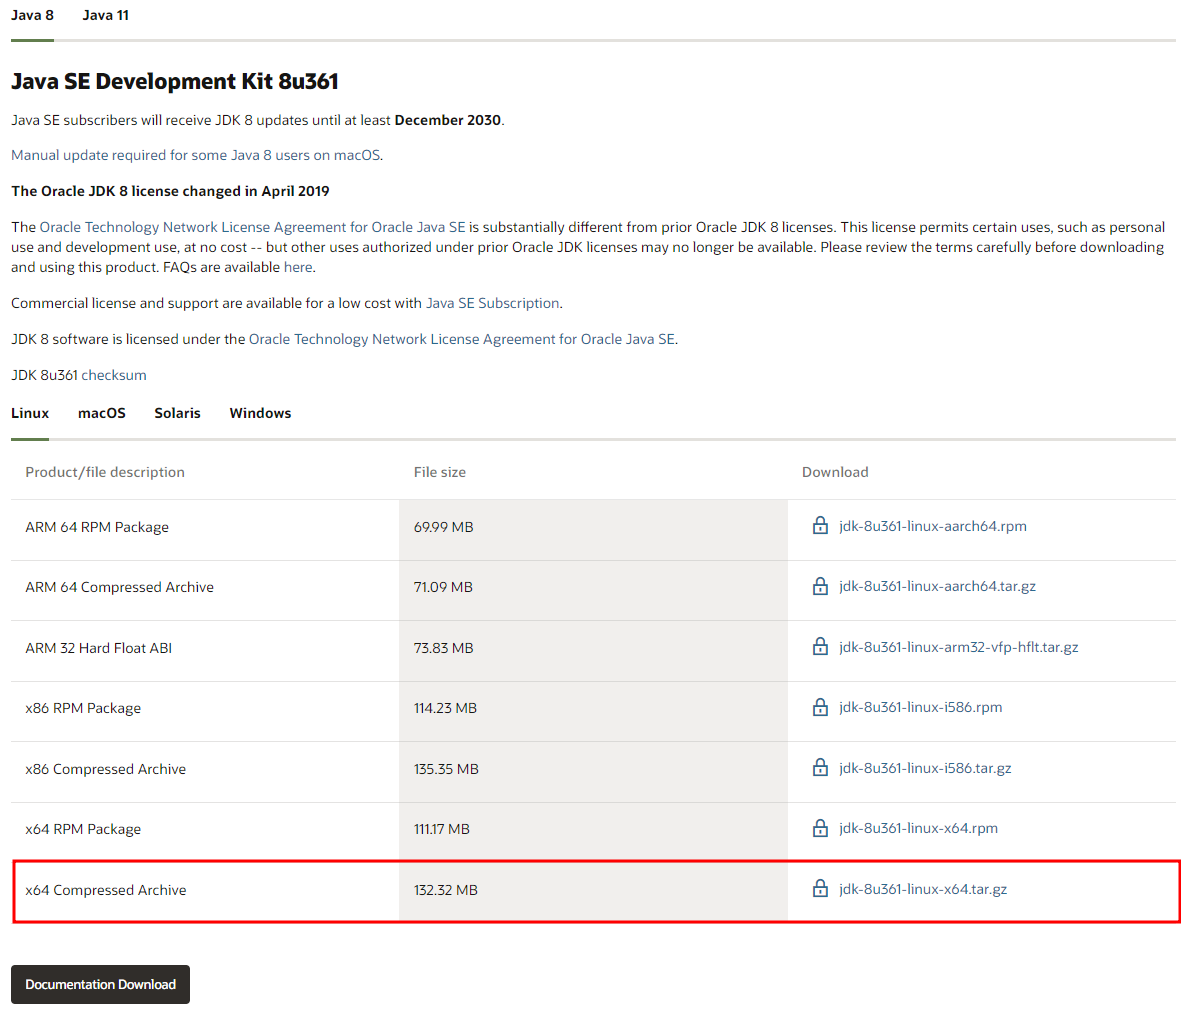Click lock icon beside i586.tar.gz download
Image resolution: width=1181 pixels, height=1013 pixels.
click(x=820, y=768)
